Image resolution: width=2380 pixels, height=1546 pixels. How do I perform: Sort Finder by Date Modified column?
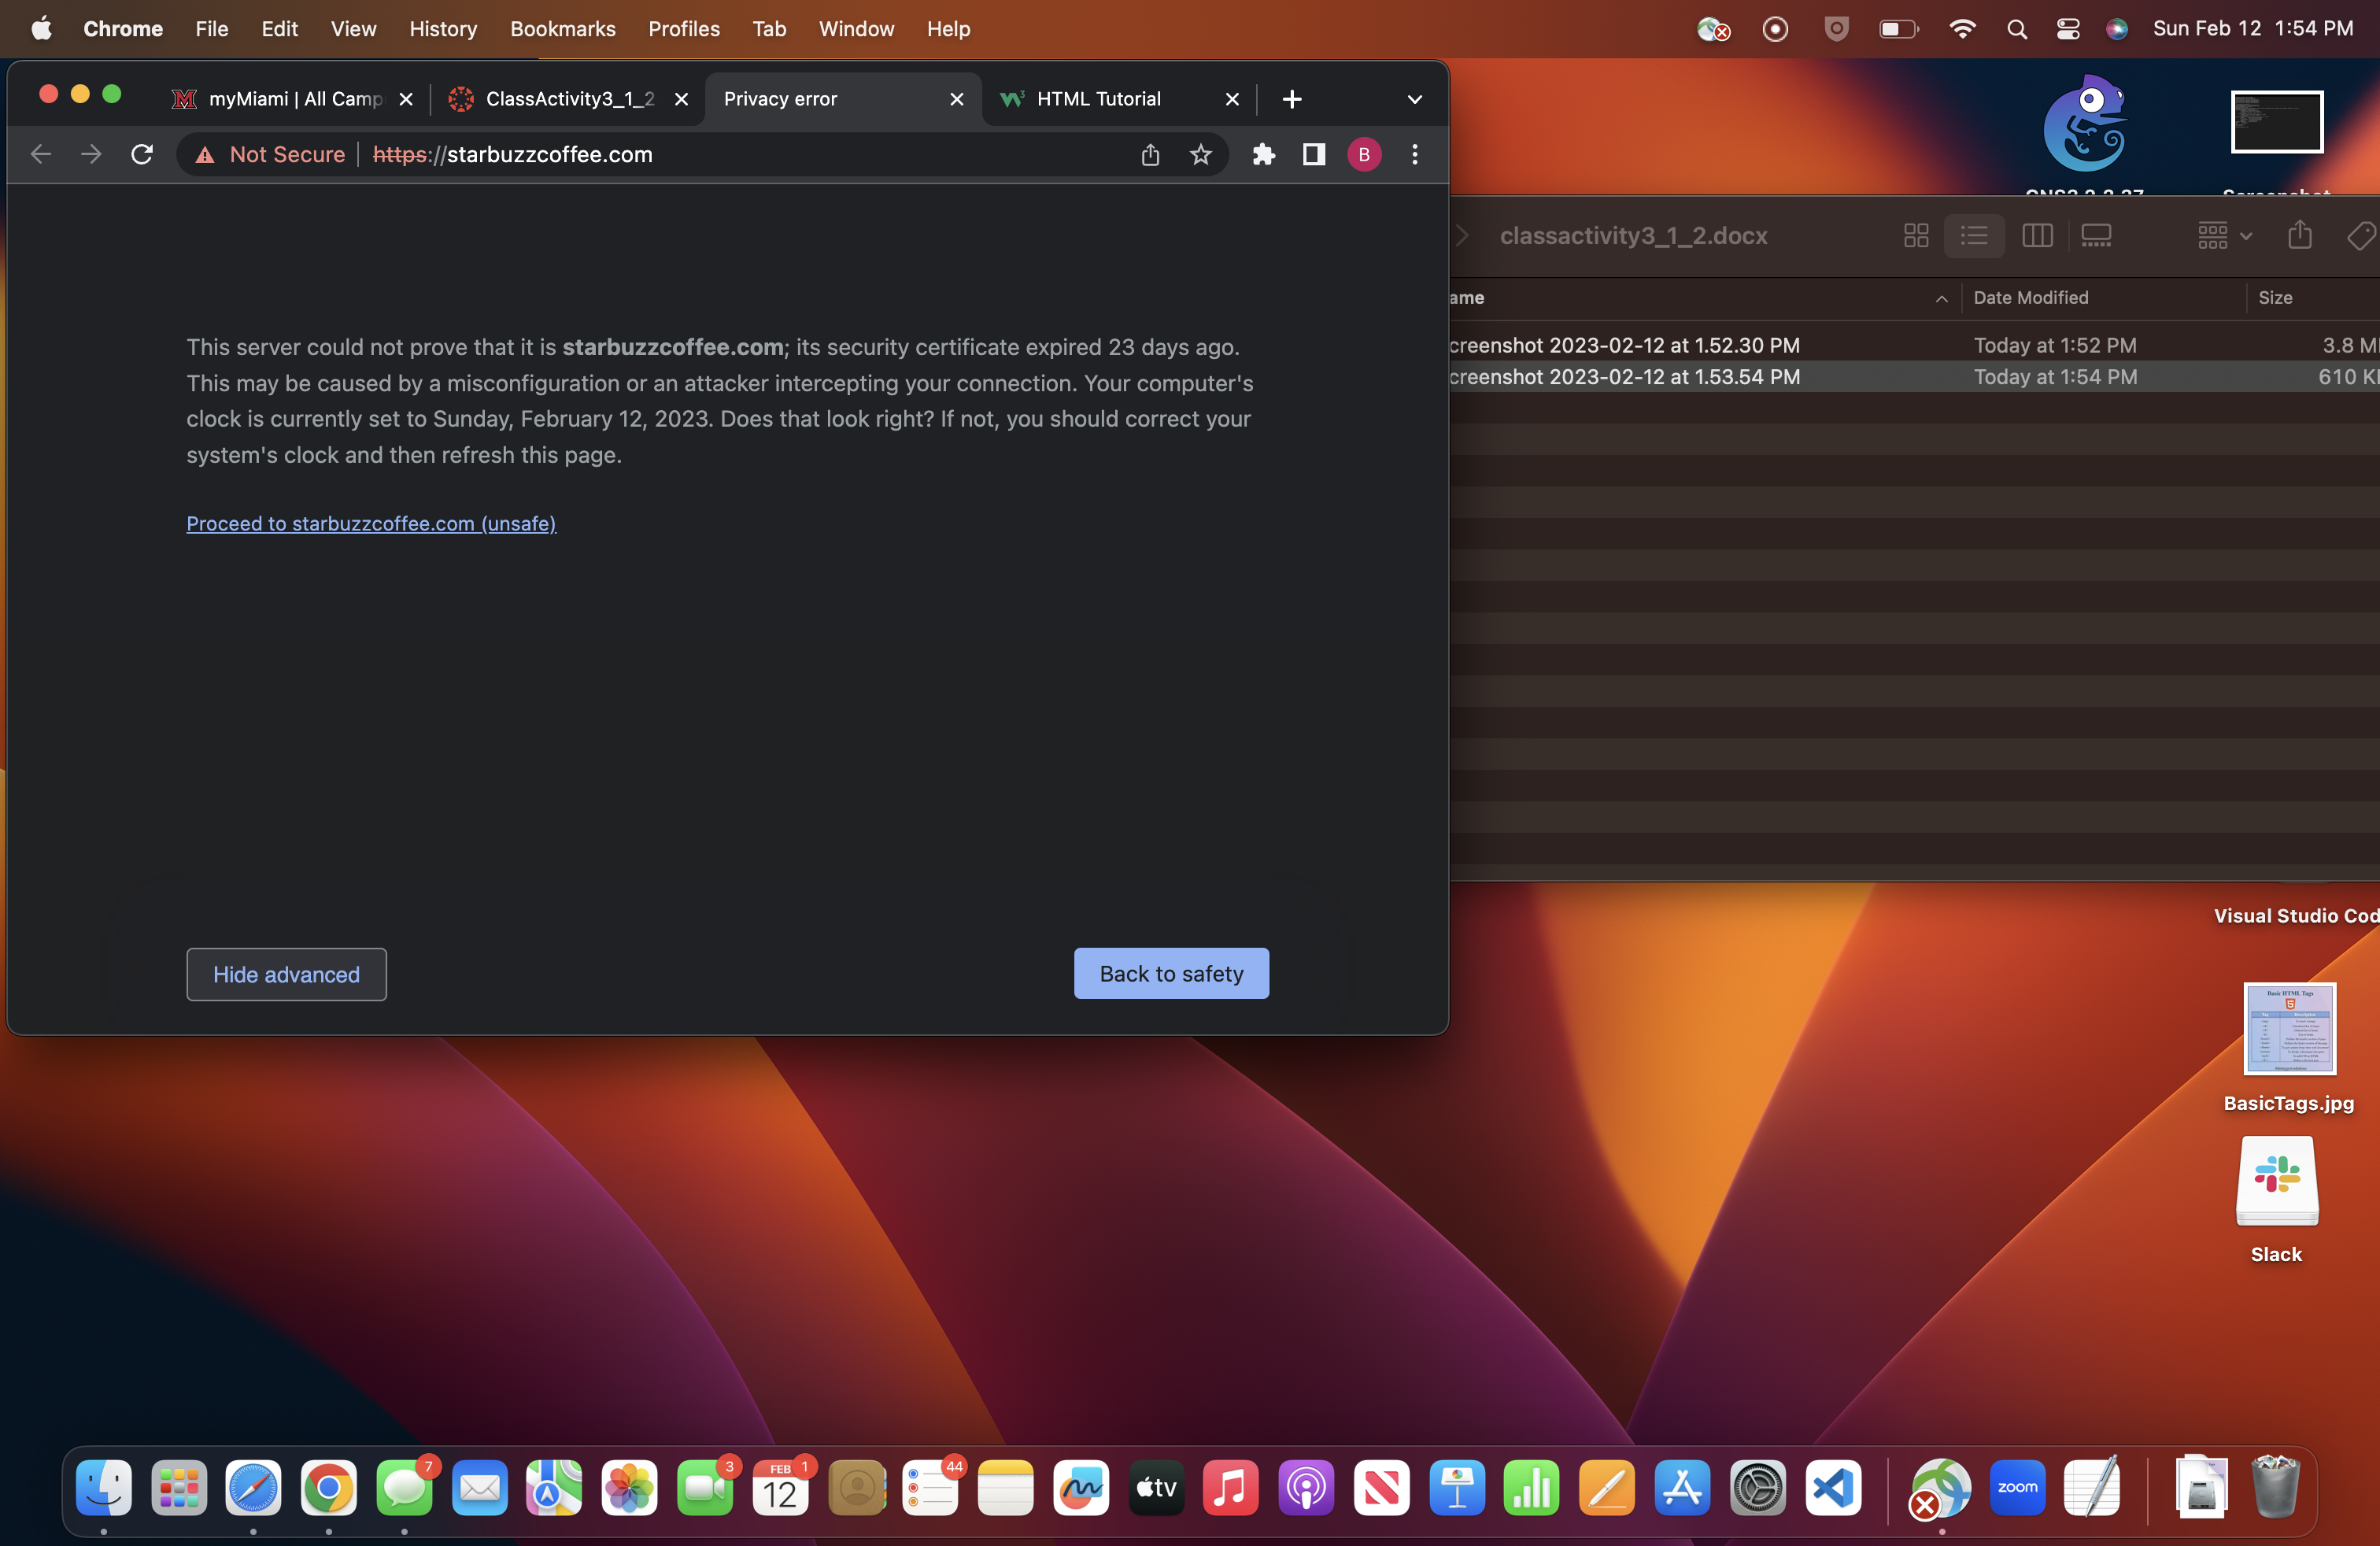(2031, 298)
